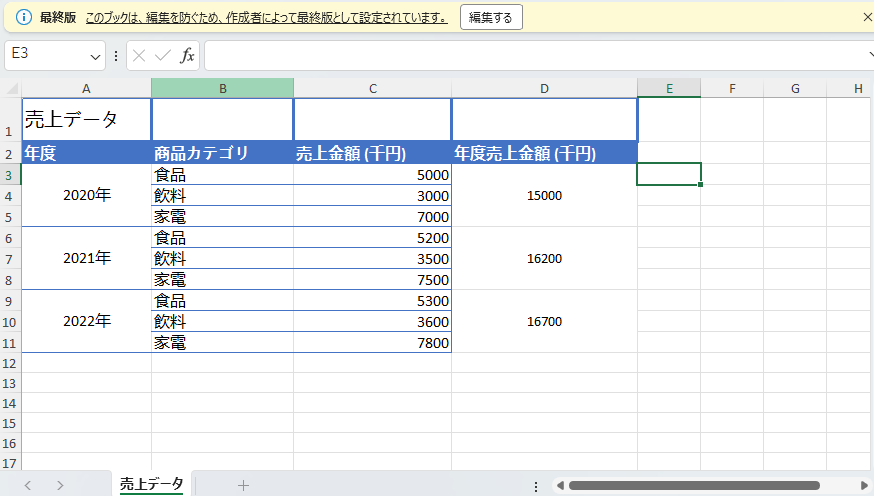Click the 売上データ title cell
Image resolution: width=874 pixels, height=496 pixels.
point(86,119)
